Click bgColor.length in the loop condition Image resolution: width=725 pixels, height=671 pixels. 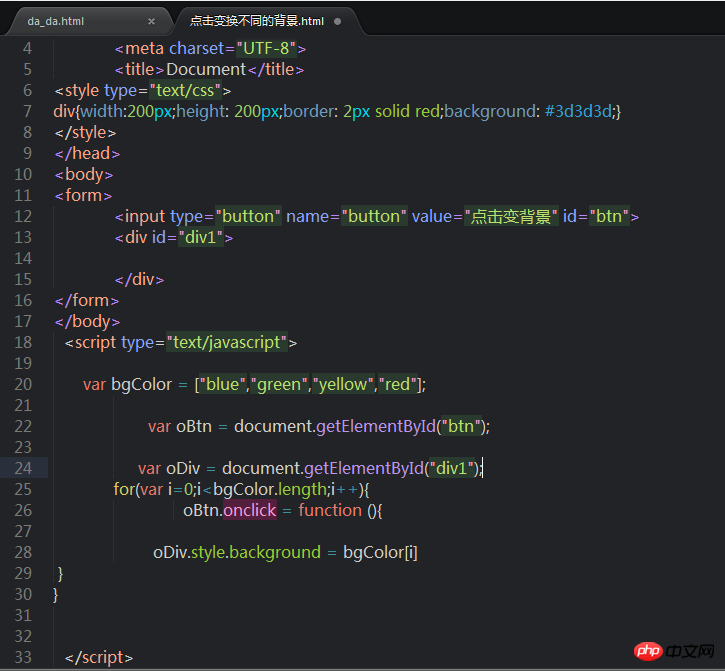[270, 489]
